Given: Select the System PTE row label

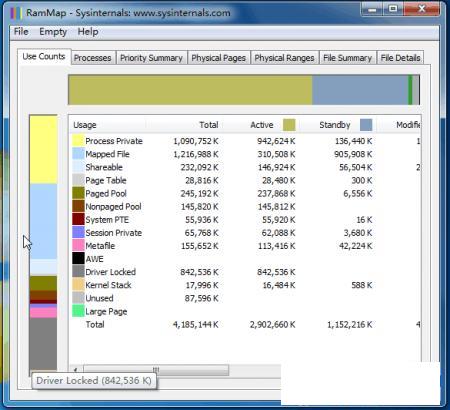Looking at the screenshot, I should click(x=107, y=220).
